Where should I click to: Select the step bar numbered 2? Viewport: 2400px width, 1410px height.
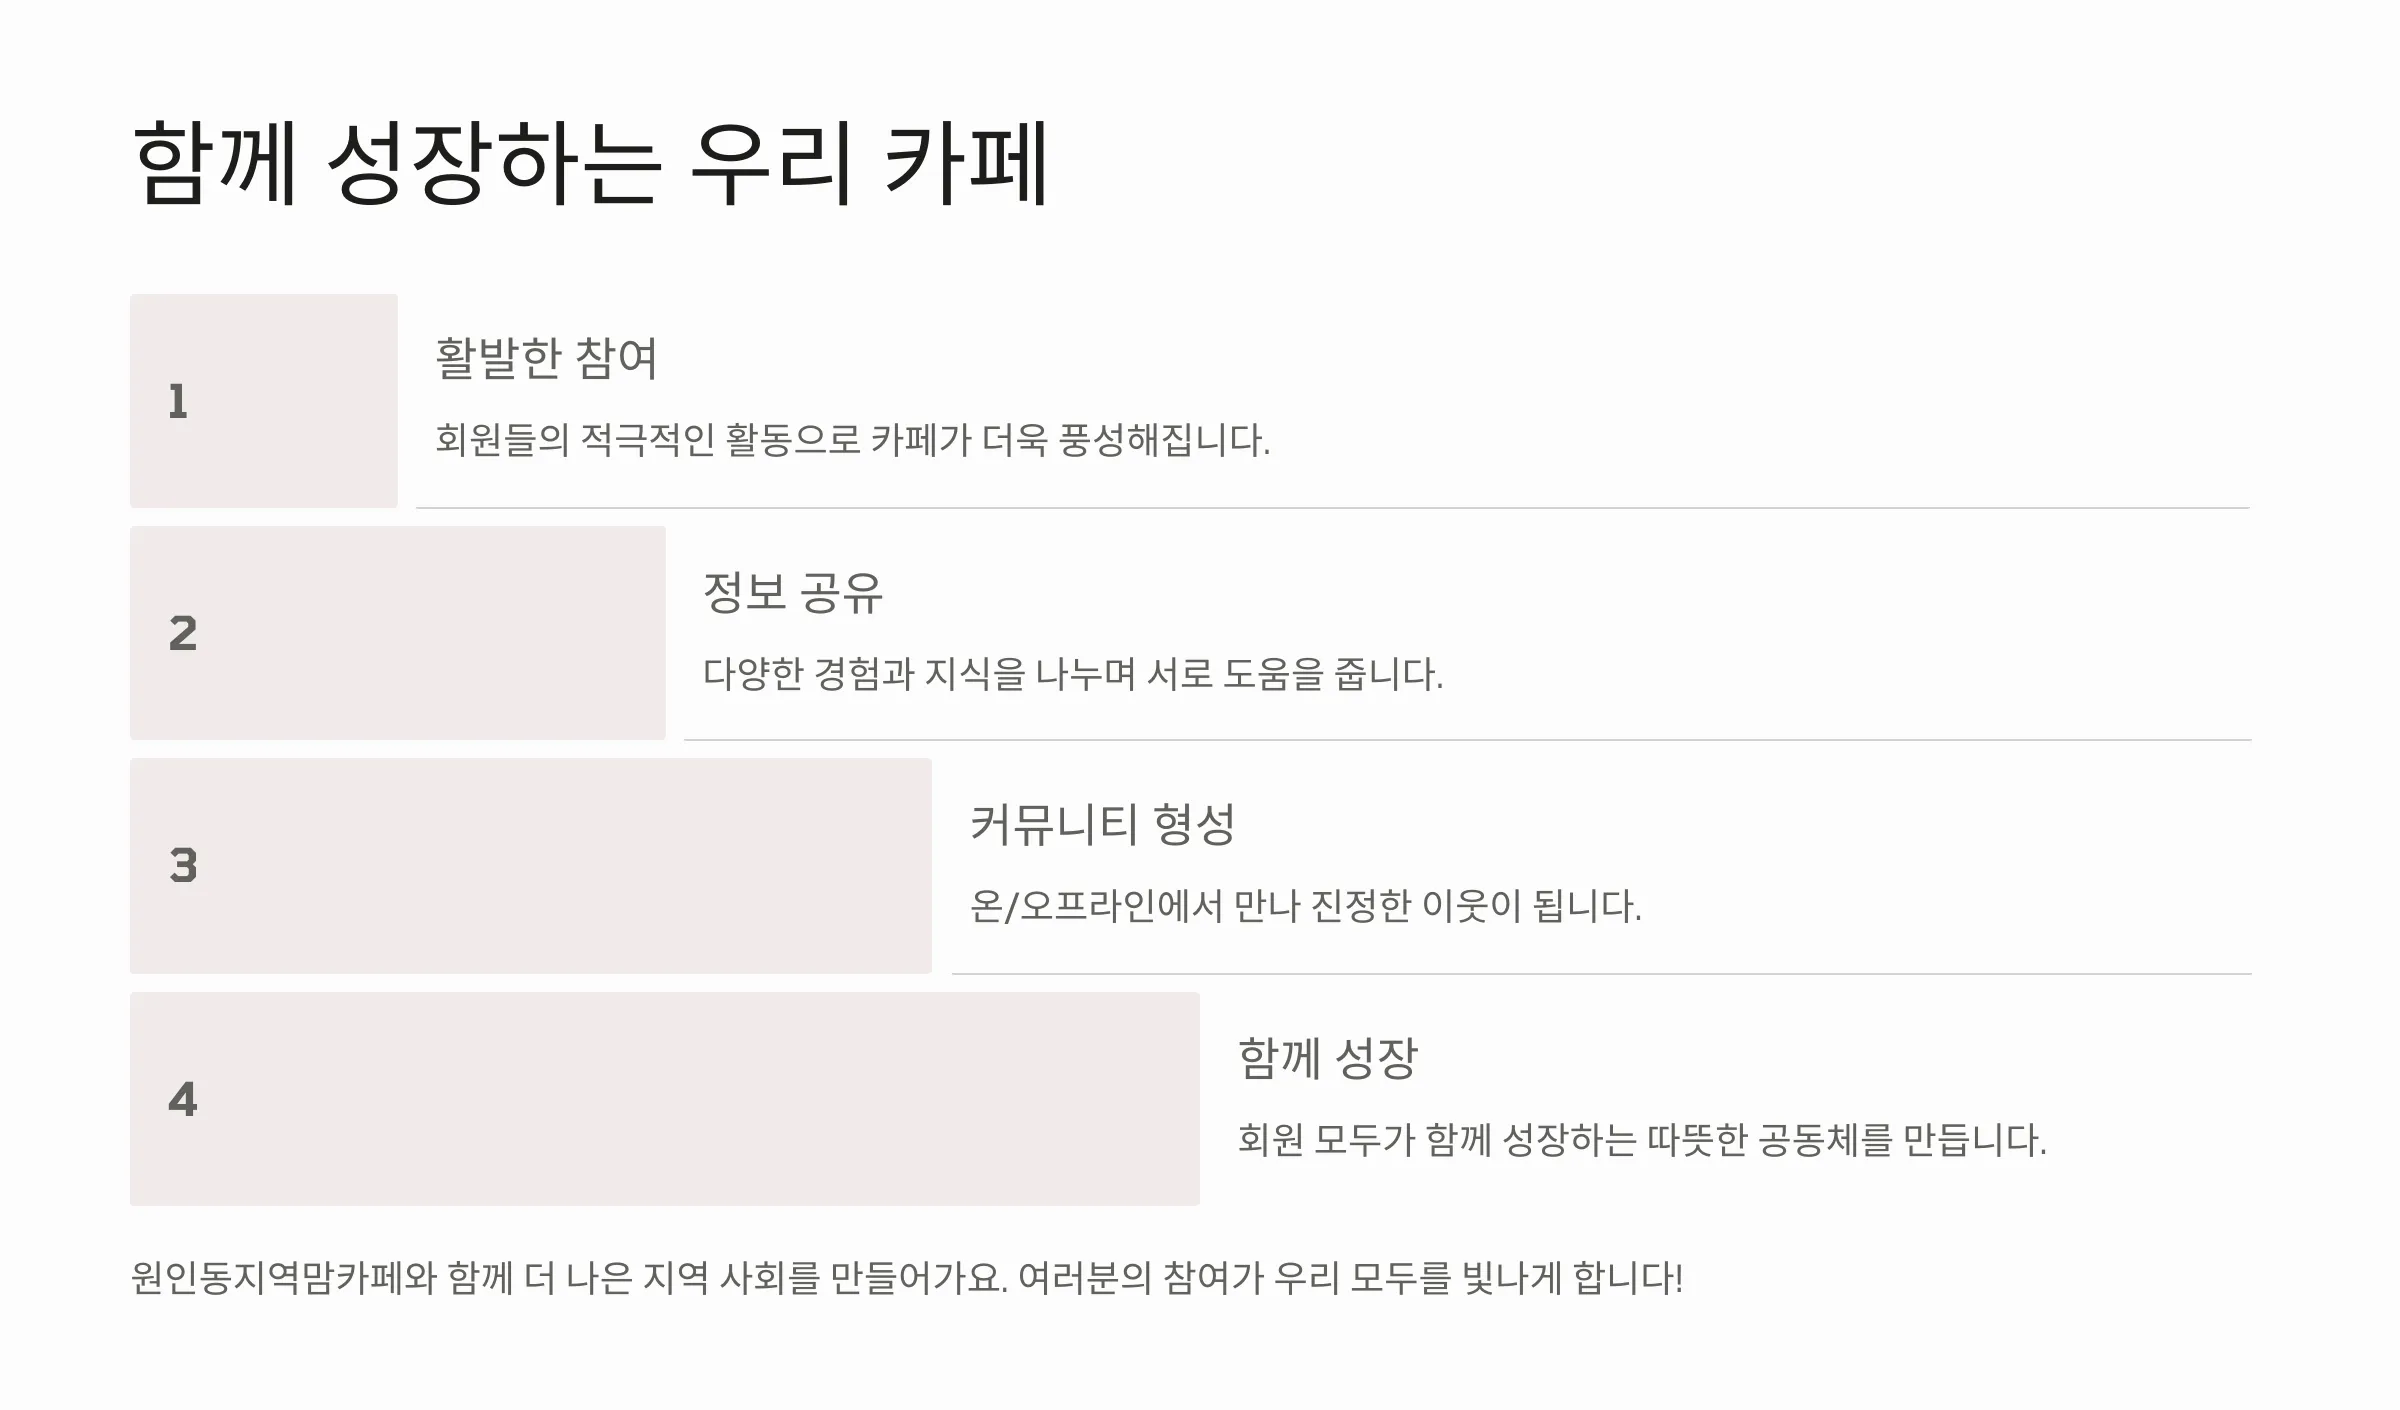point(398,633)
